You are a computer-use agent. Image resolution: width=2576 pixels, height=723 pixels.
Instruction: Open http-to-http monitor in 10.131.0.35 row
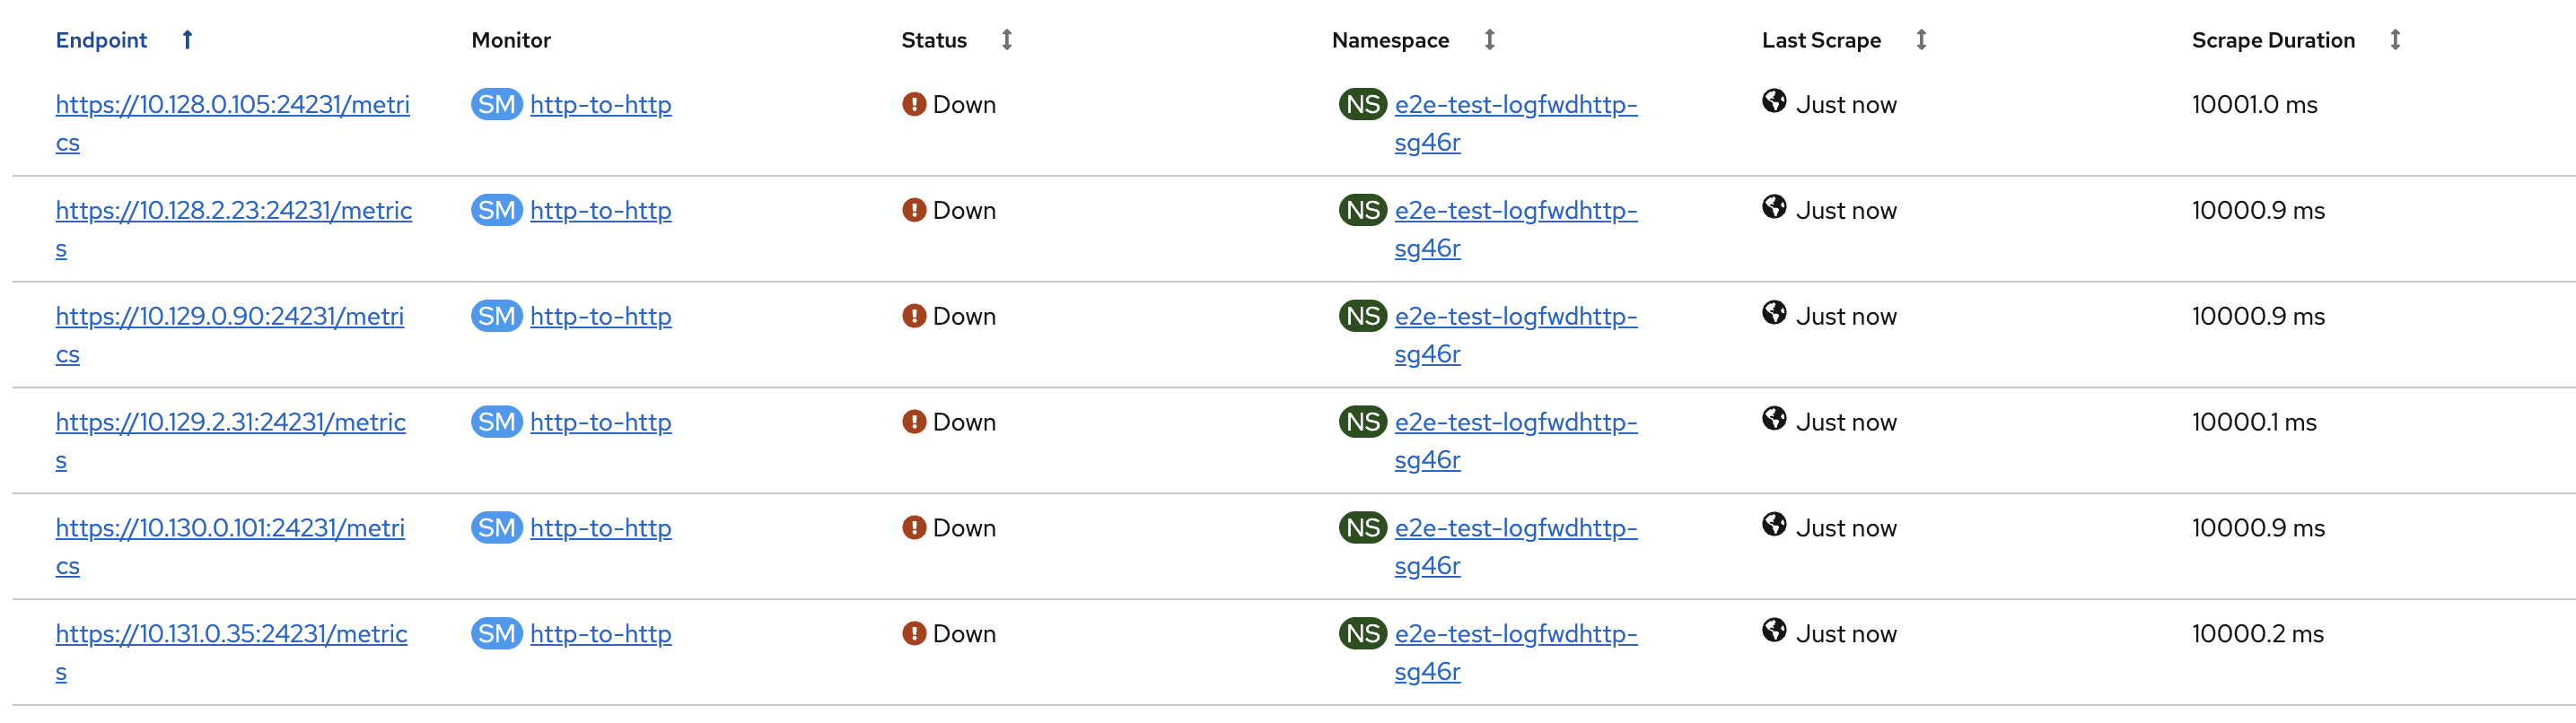coord(600,634)
